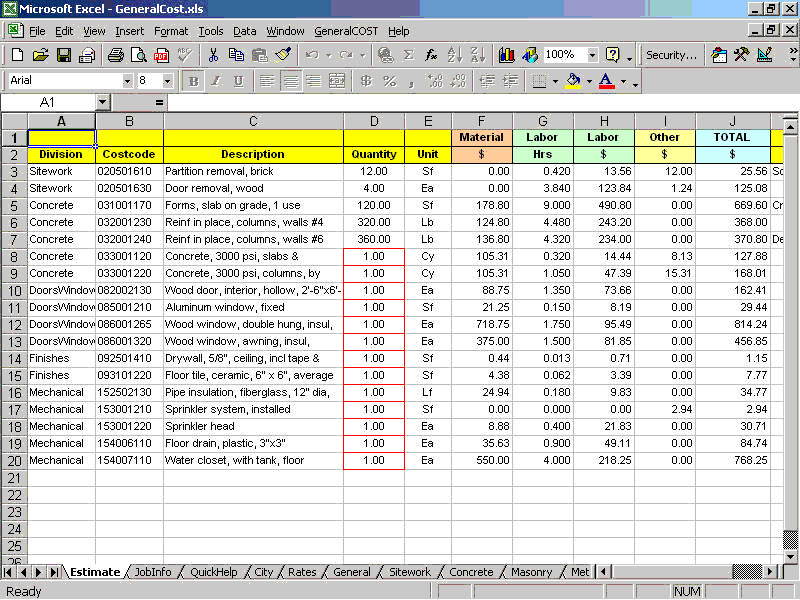Switch to the JobInfo sheet tab
Screen dimensions: 800x600
(x=153, y=572)
